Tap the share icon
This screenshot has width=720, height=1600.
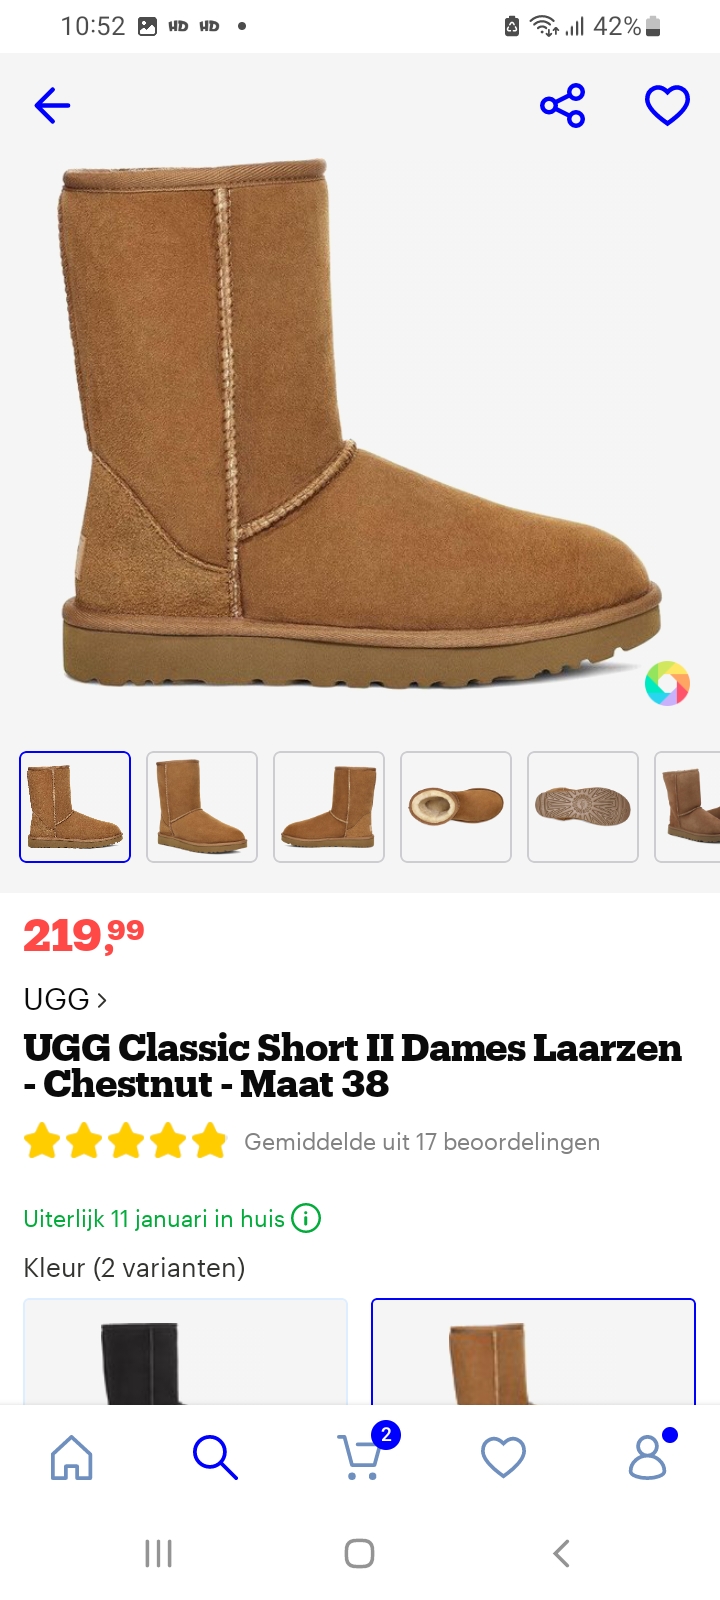[x=563, y=105]
